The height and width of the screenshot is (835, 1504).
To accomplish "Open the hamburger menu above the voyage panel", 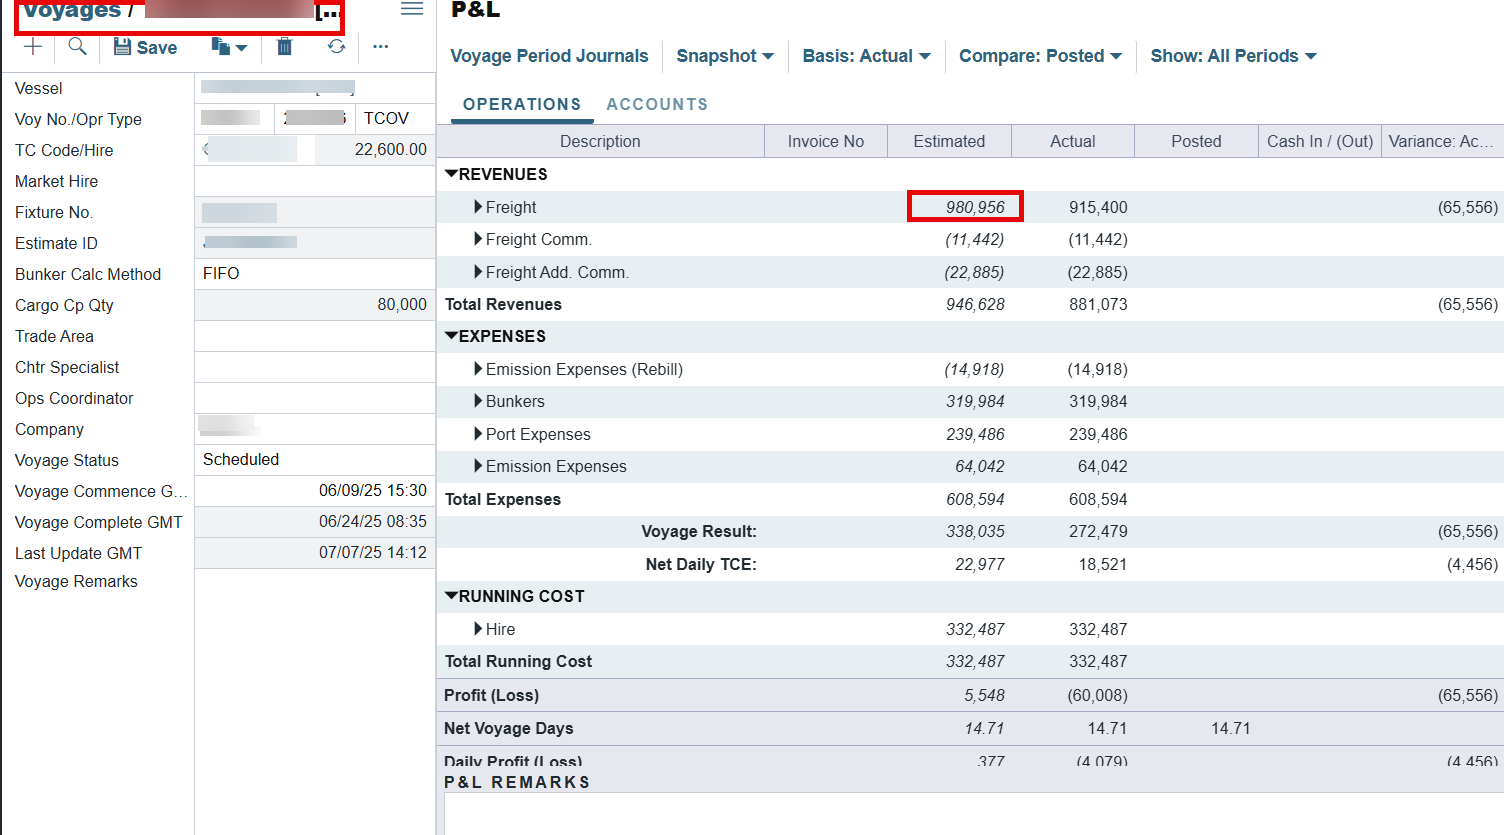I will pos(412,9).
